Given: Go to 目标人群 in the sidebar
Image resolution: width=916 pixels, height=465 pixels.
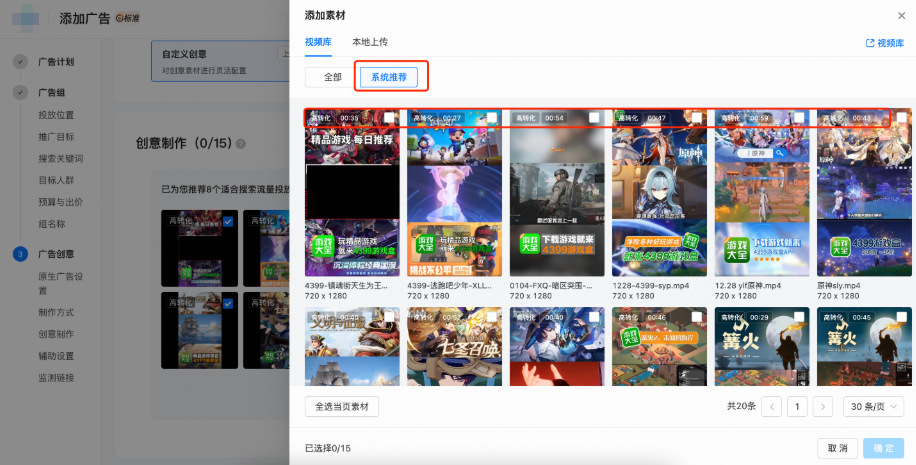Looking at the screenshot, I should click(56, 181).
